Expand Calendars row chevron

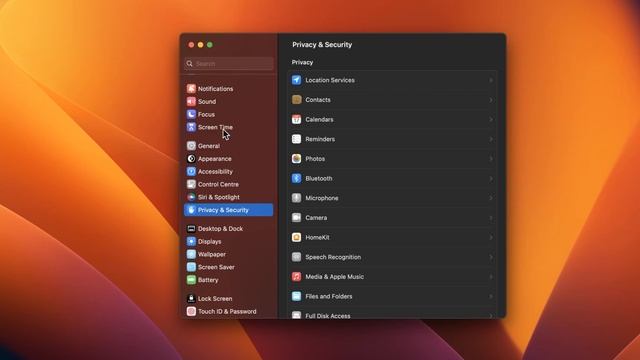(x=491, y=120)
